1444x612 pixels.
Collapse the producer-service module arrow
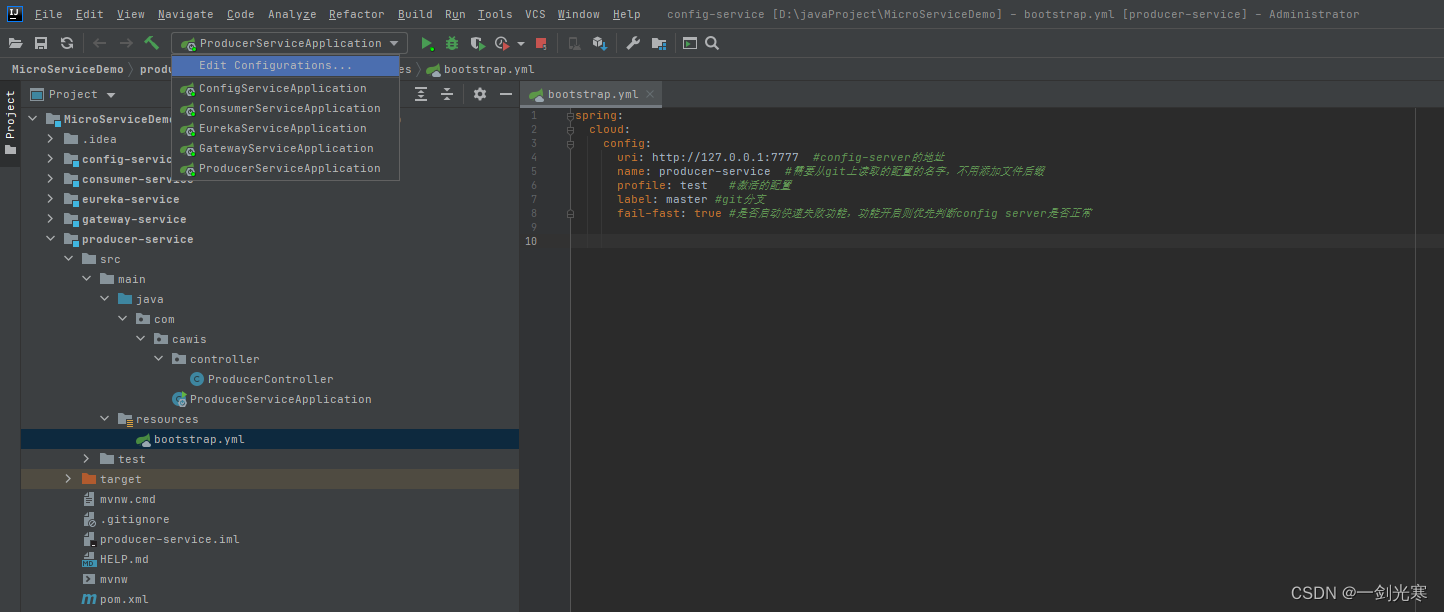click(51, 239)
